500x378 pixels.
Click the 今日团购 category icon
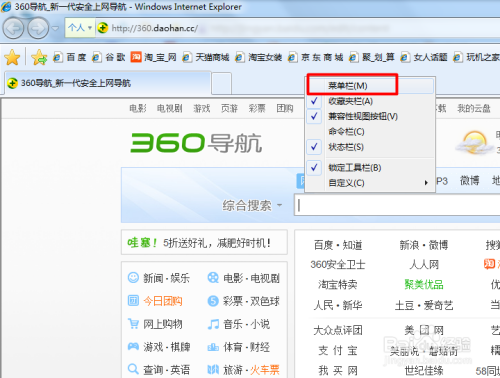coord(133,301)
